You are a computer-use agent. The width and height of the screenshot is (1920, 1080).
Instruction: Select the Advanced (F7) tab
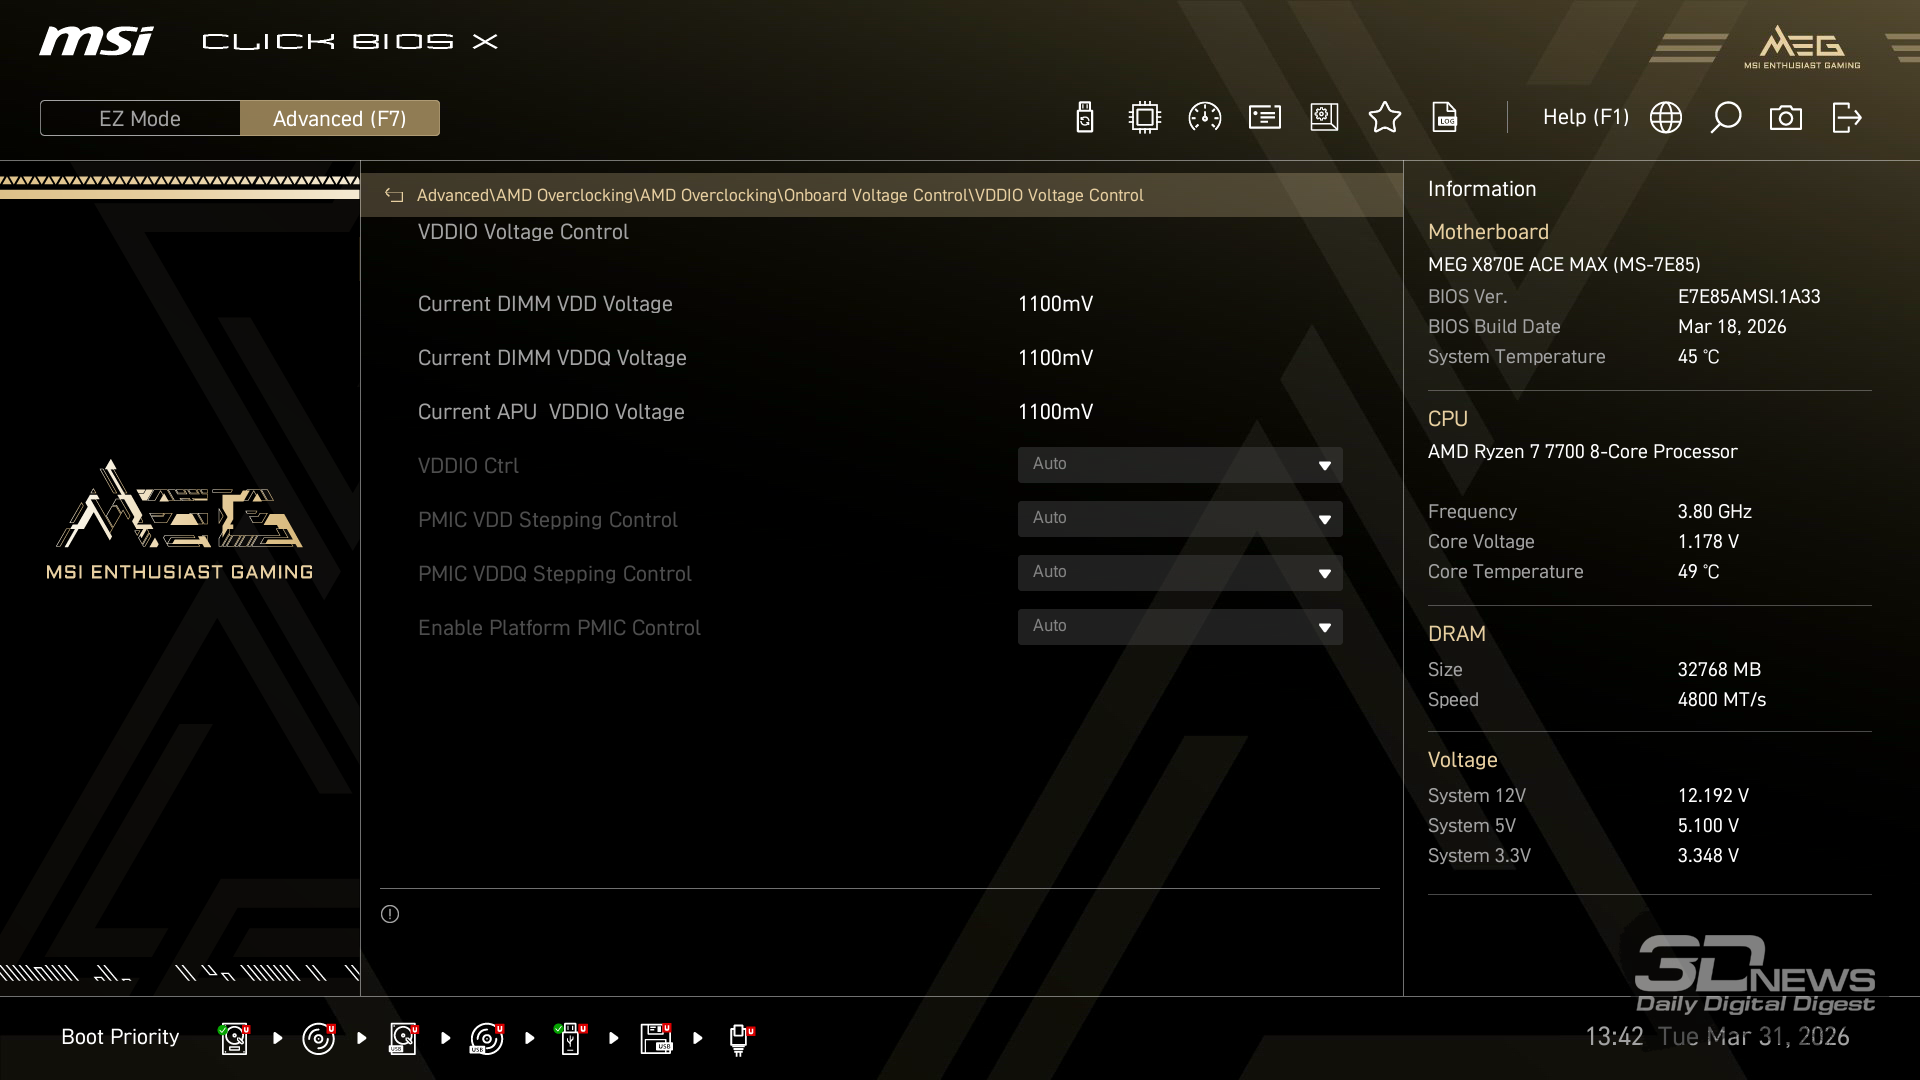[339, 118]
